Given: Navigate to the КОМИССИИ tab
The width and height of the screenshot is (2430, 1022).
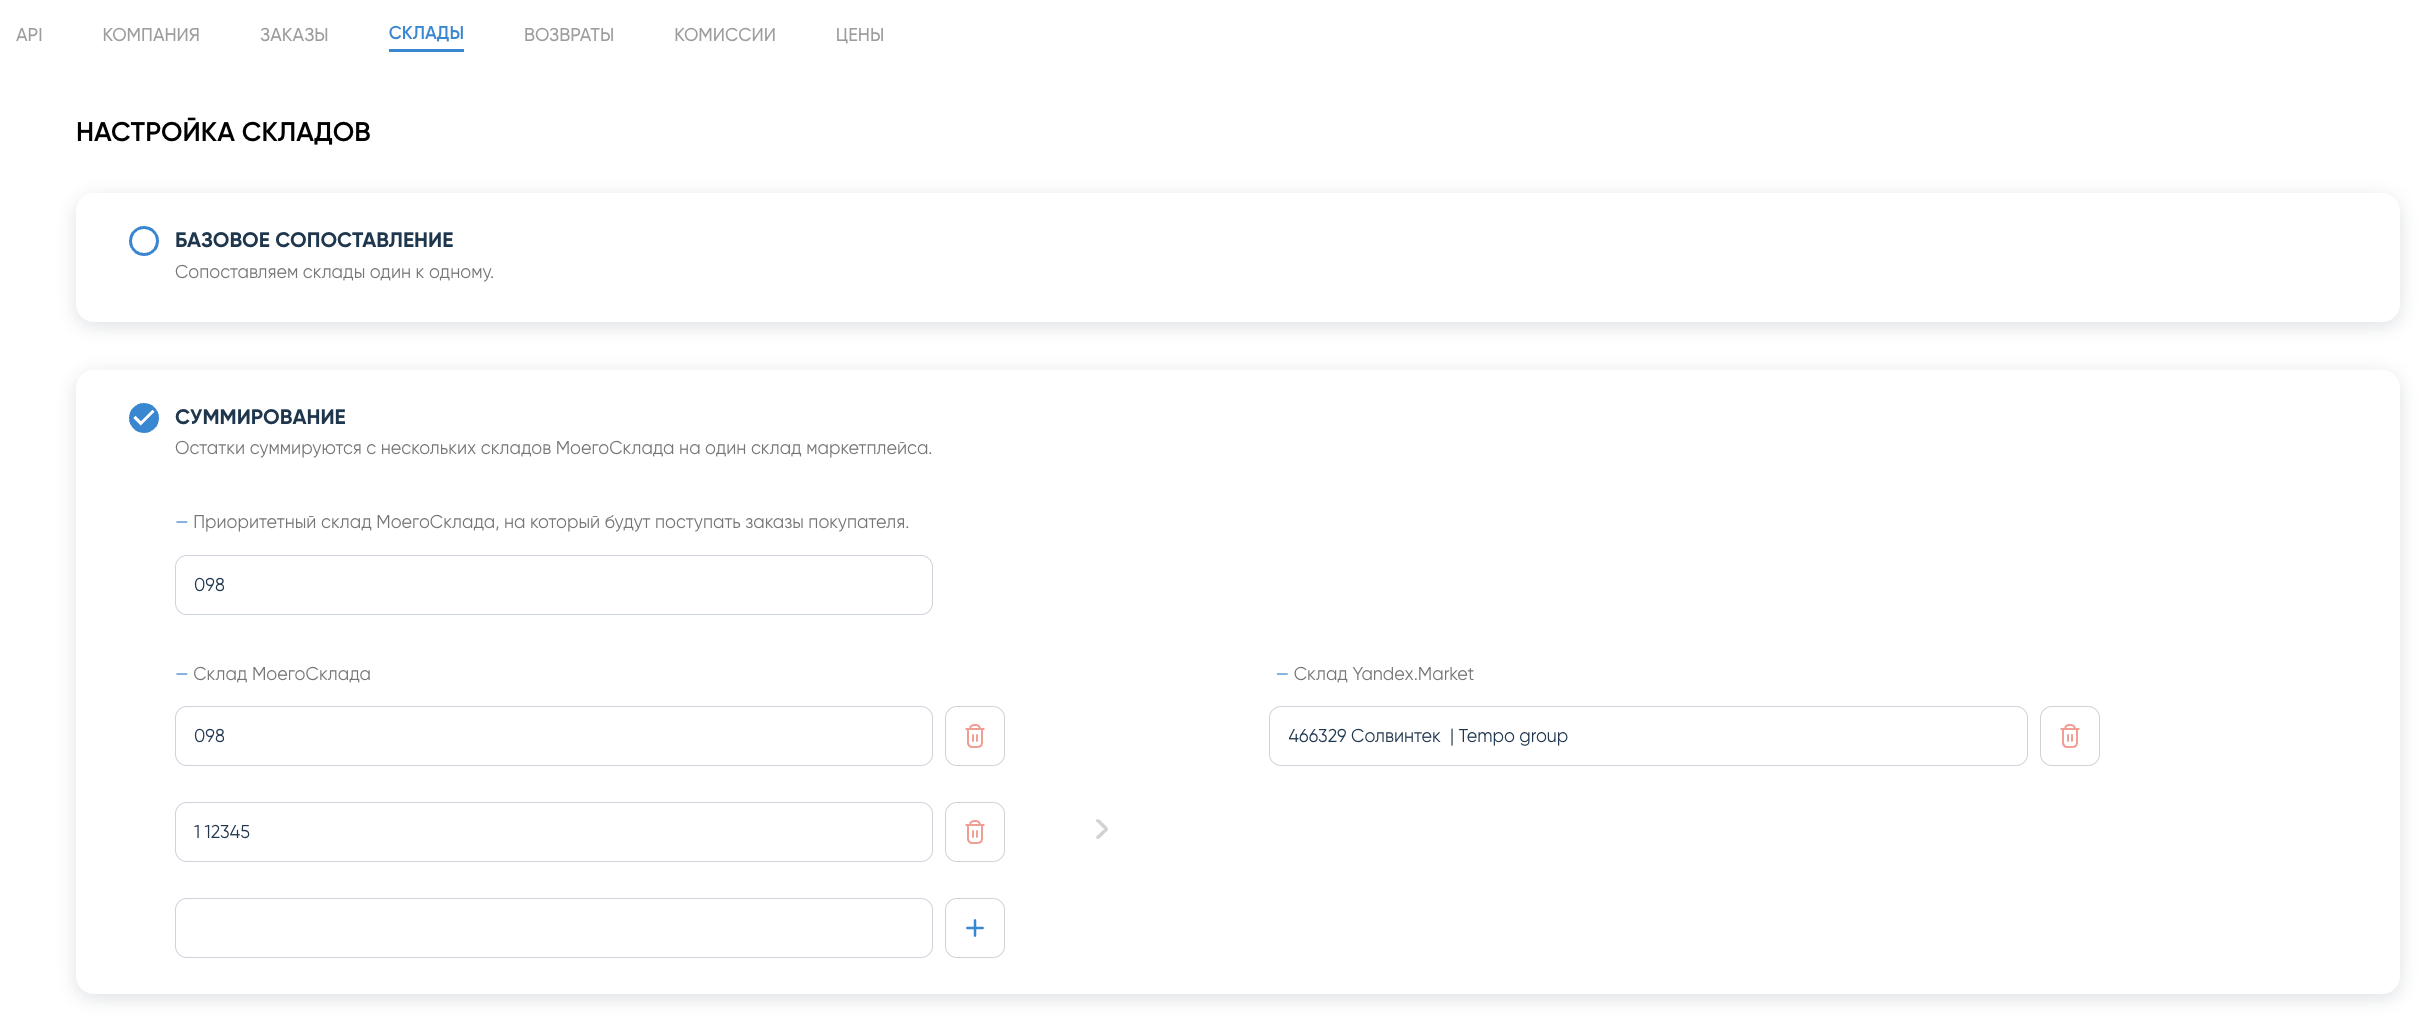Looking at the screenshot, I should click(724, 35).
